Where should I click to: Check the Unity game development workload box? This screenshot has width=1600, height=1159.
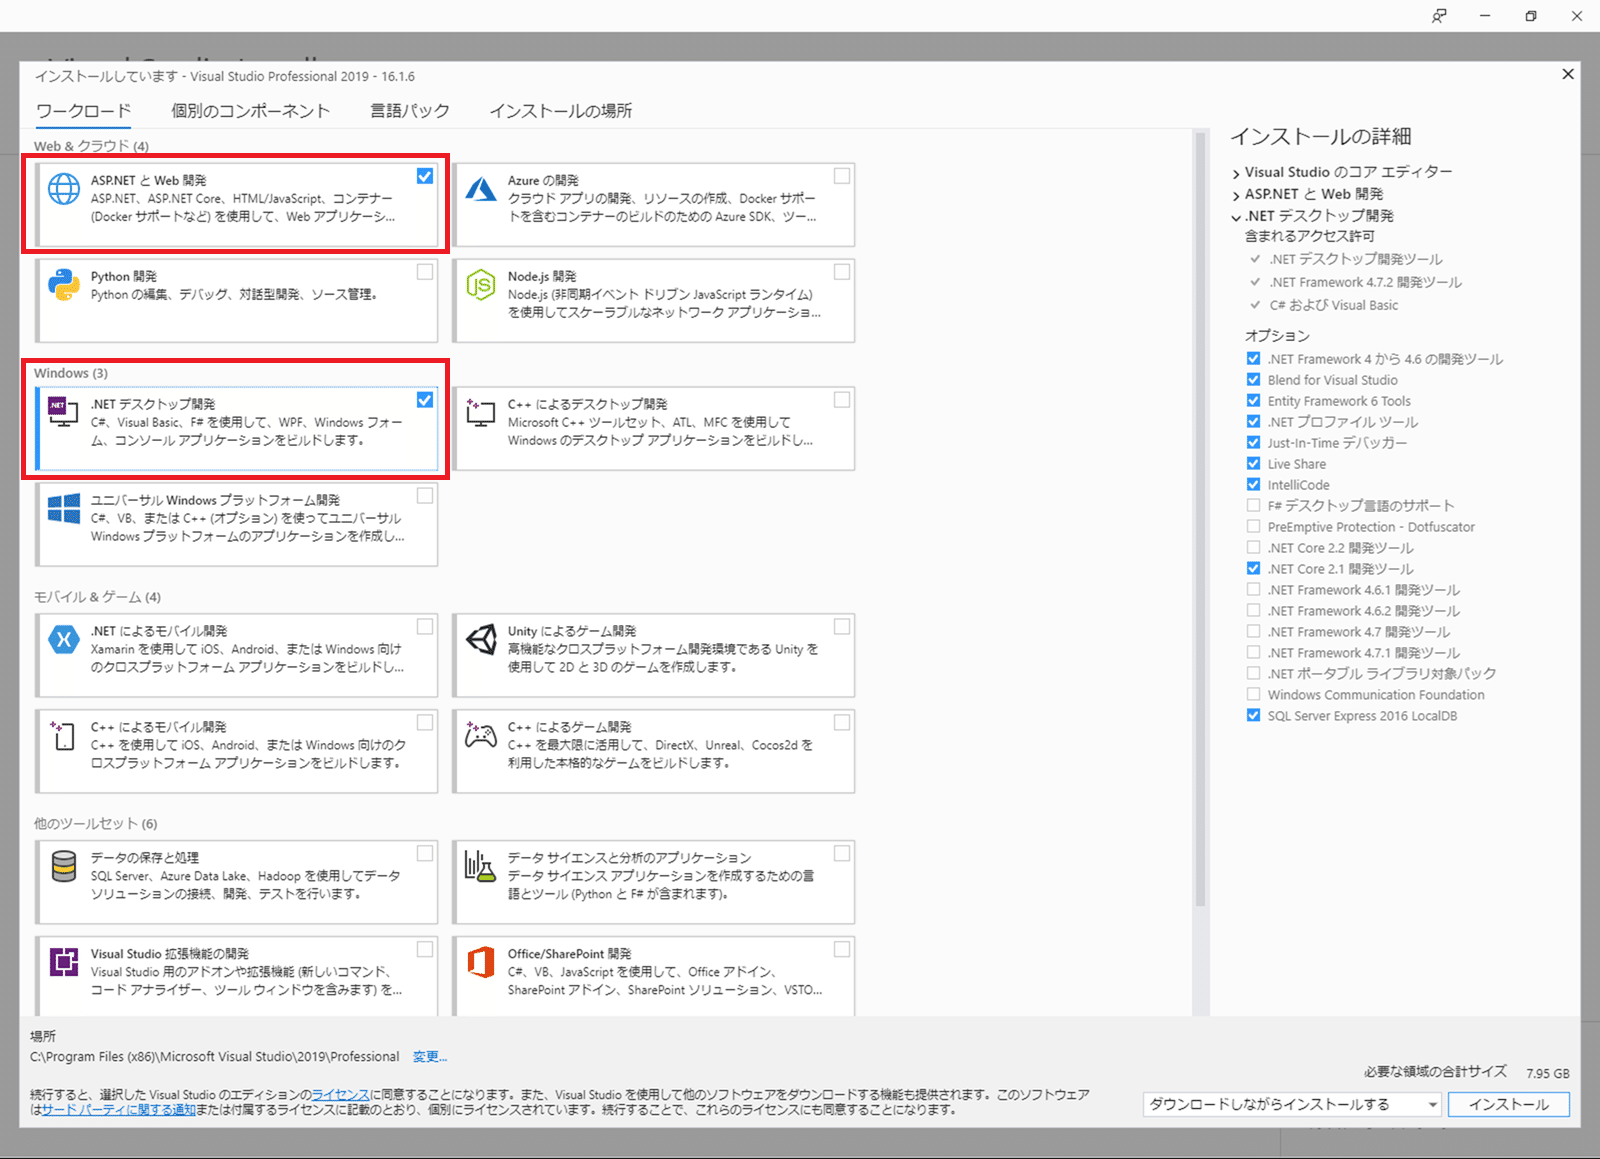click(842, 627)
